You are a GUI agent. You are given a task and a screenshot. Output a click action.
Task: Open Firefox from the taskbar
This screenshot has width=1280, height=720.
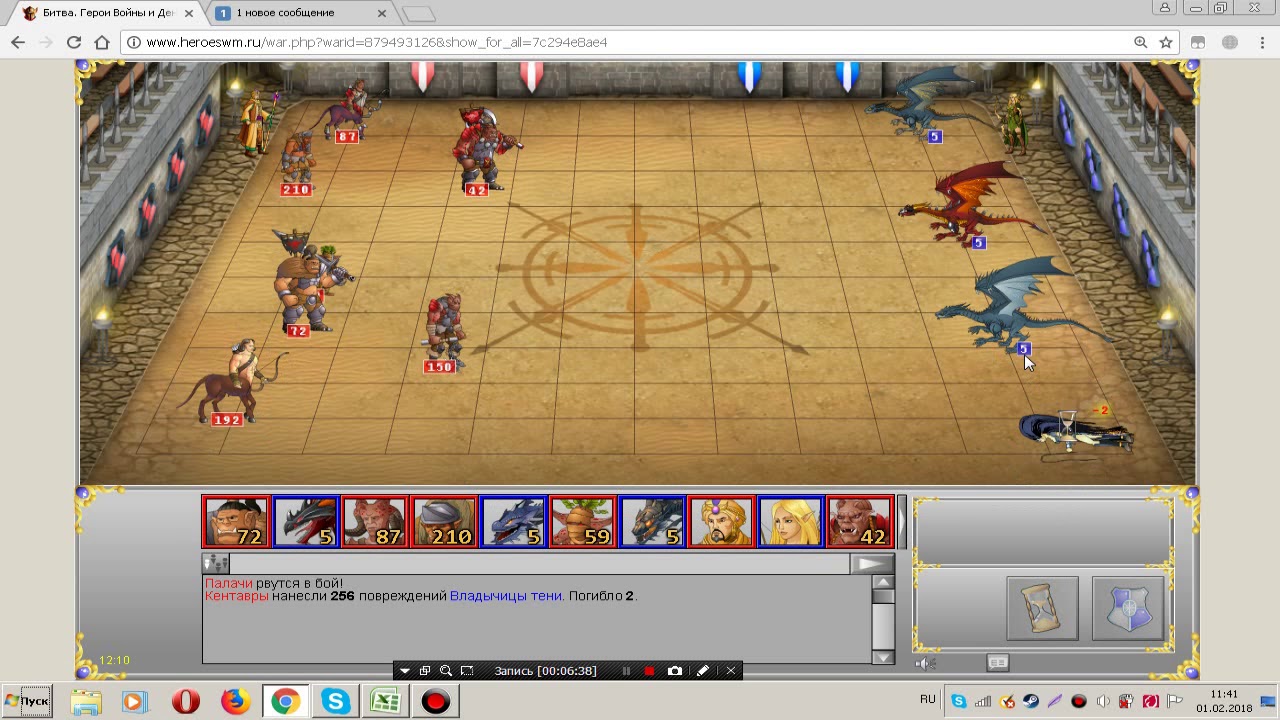[235, 701]
